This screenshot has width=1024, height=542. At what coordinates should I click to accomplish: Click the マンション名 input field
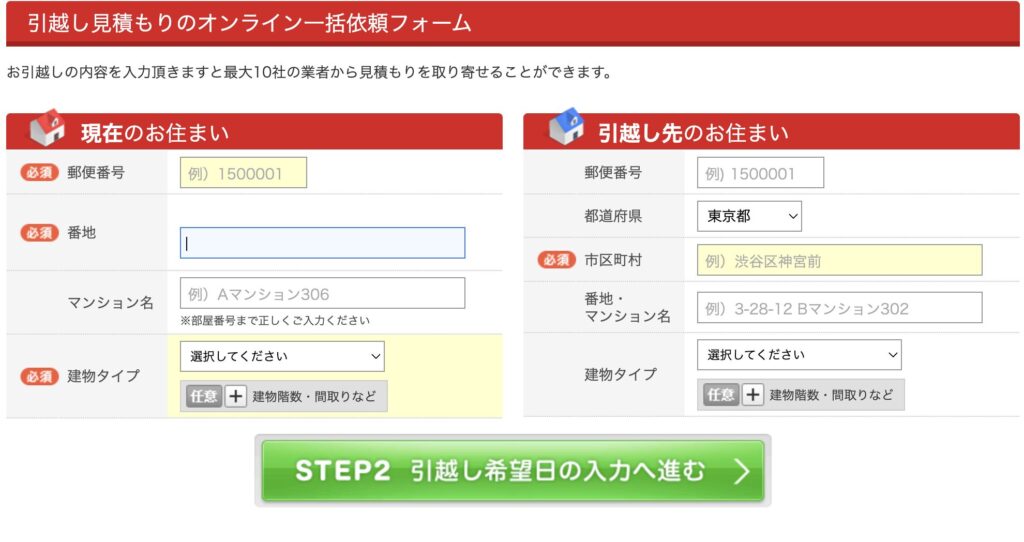coord(323,294)
